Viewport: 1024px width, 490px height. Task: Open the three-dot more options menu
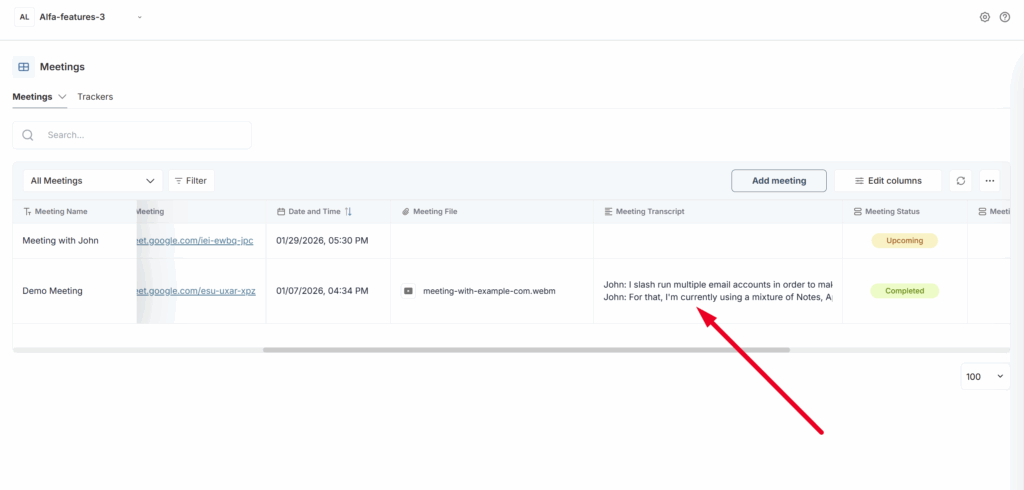coord(990,181)
